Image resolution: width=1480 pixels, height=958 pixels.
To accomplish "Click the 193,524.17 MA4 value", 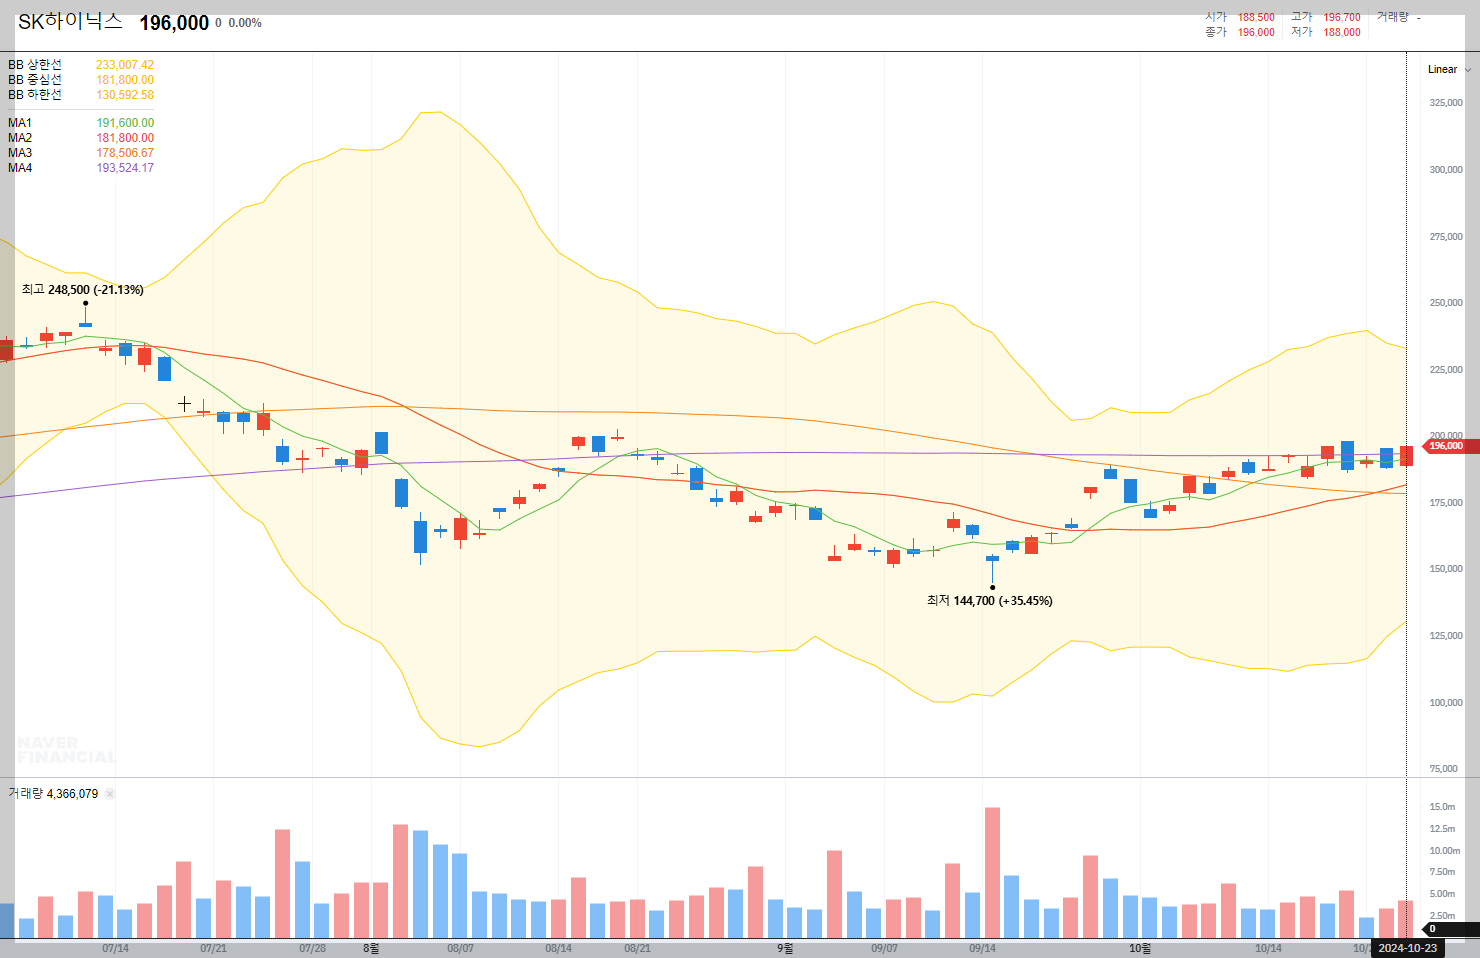I will pyautogui.click(x=125, y=168).
